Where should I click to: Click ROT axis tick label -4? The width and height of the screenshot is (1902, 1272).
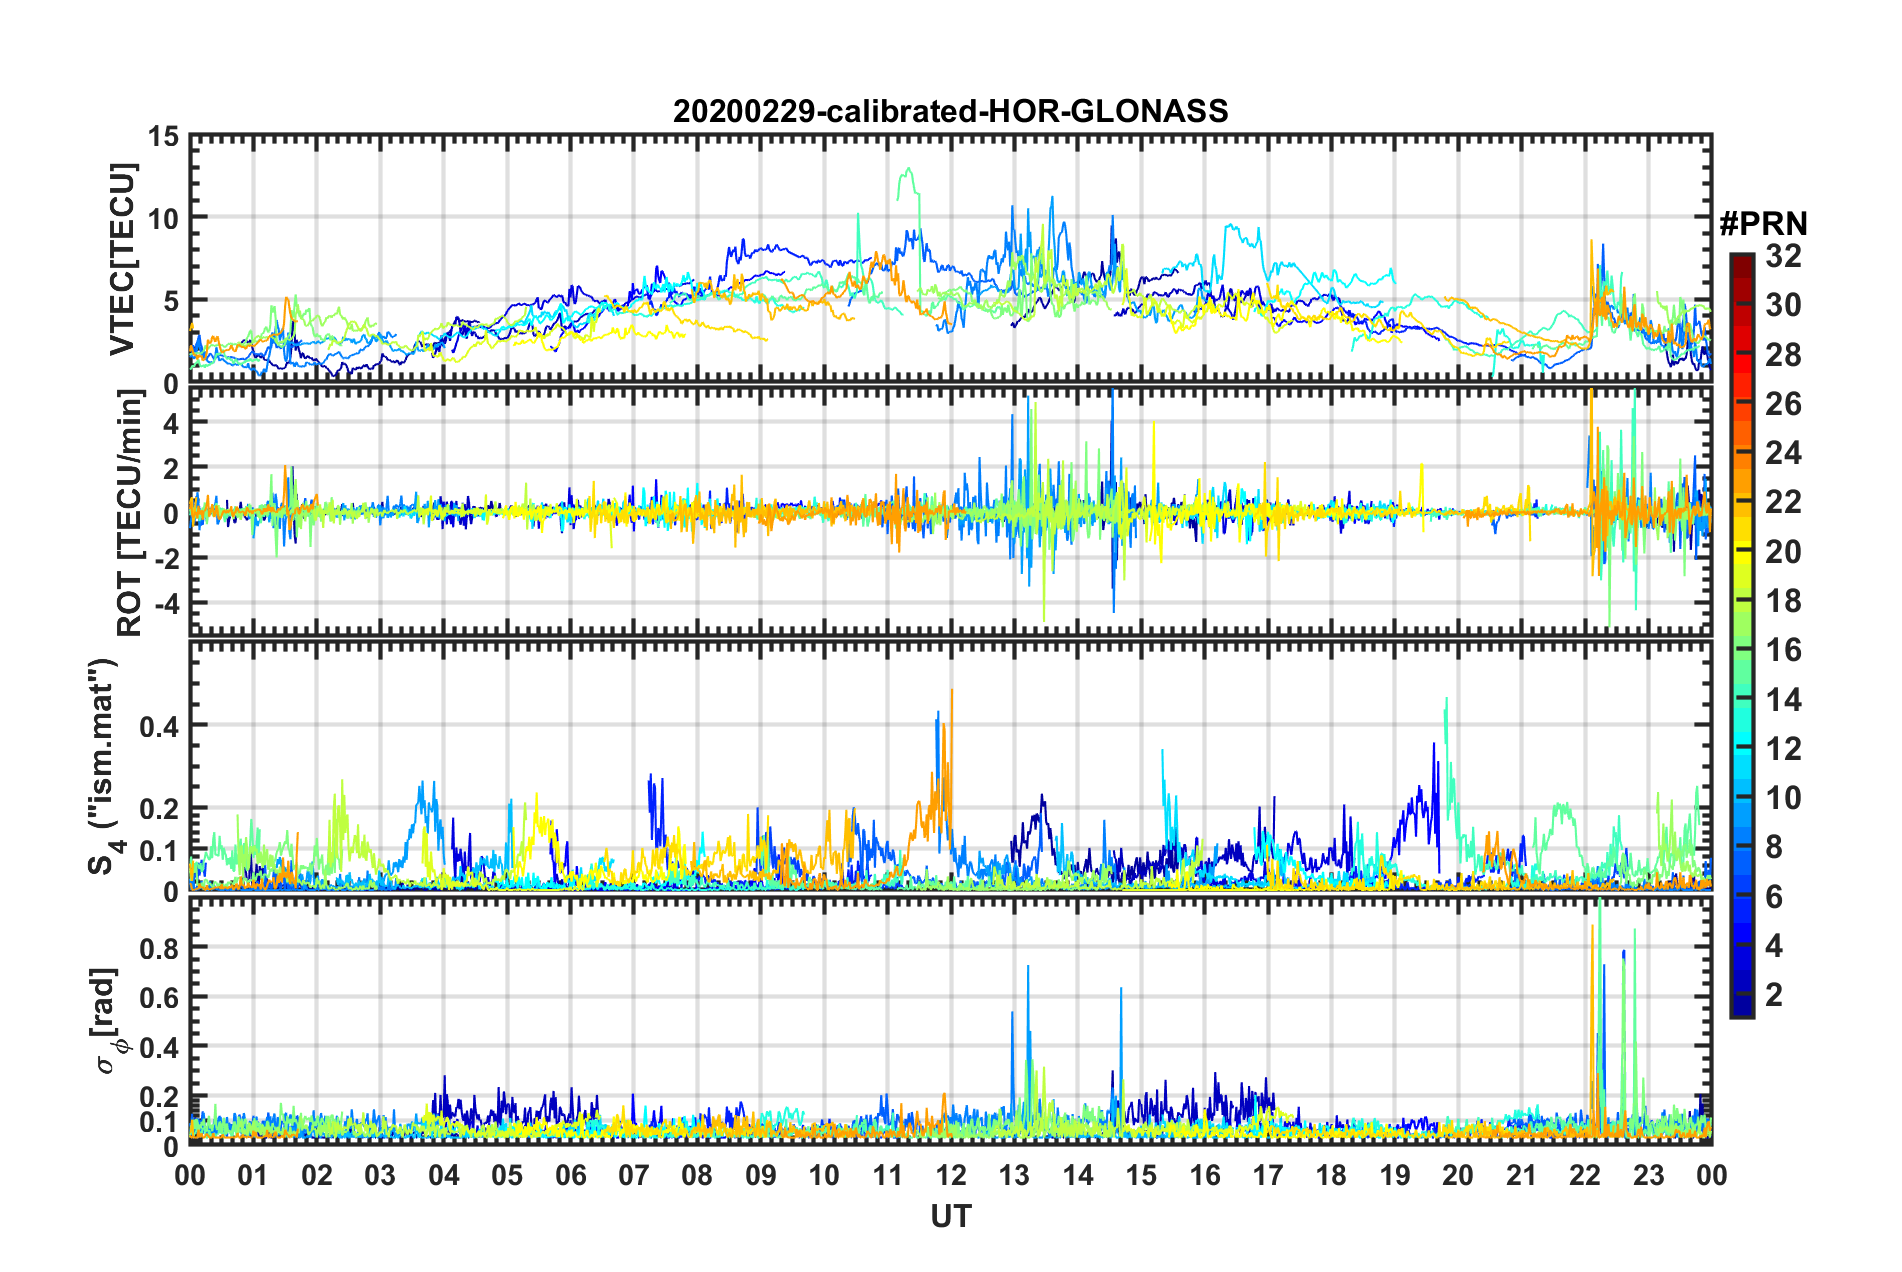(166, 604)
